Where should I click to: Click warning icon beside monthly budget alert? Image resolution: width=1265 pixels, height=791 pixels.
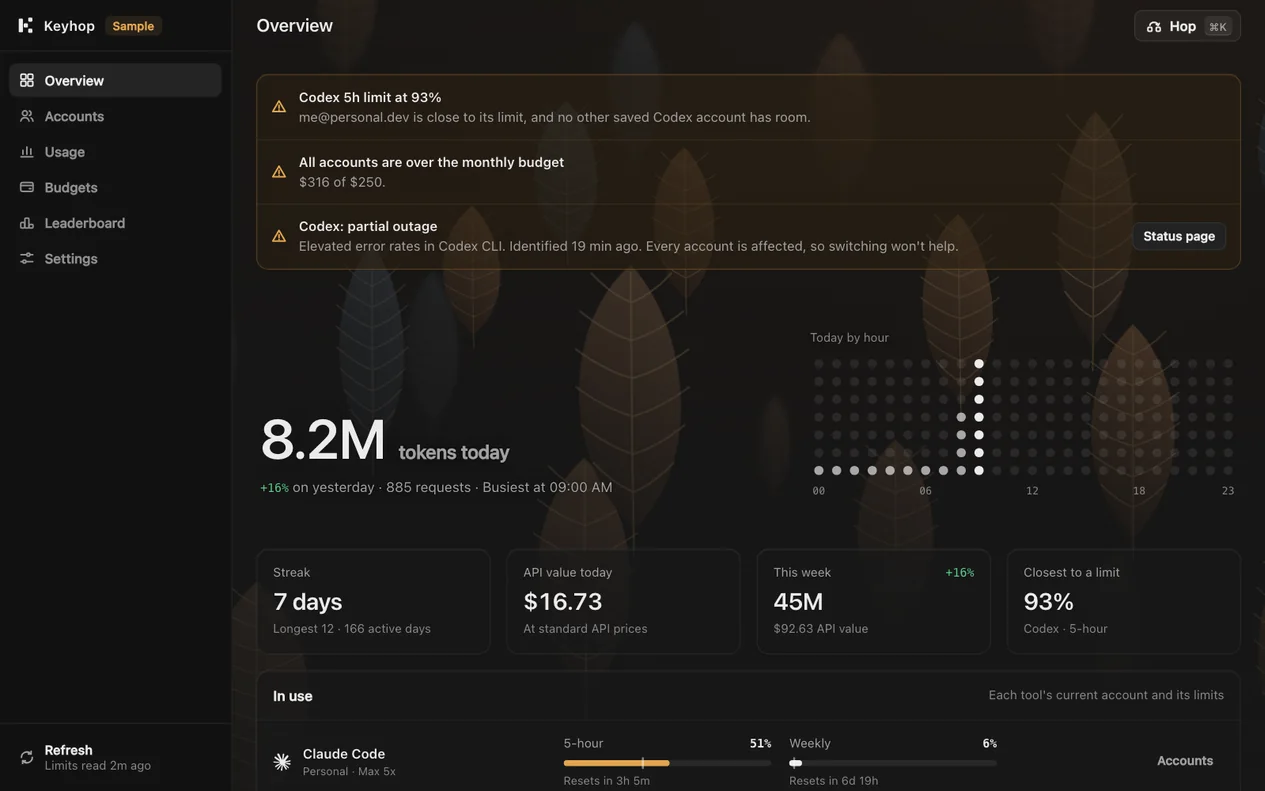(279, 172)
